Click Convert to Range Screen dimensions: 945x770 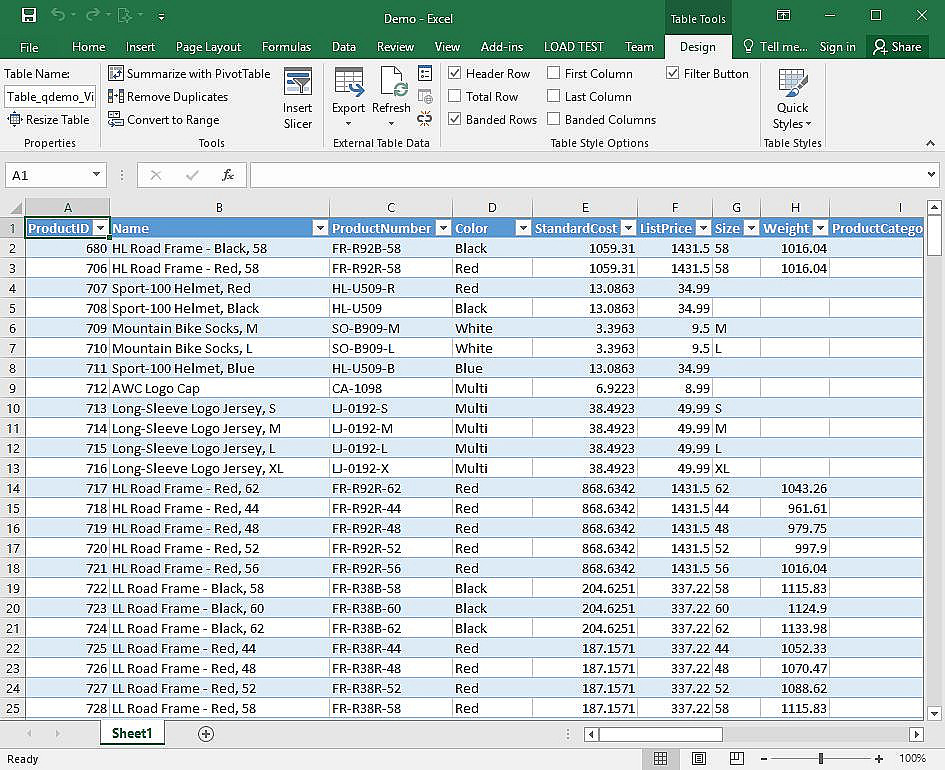coord(164,120)
